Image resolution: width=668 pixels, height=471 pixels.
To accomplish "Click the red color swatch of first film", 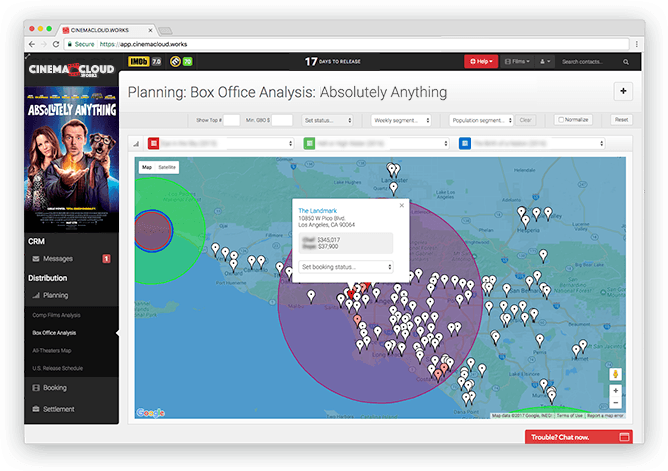I will pos(153,143).
